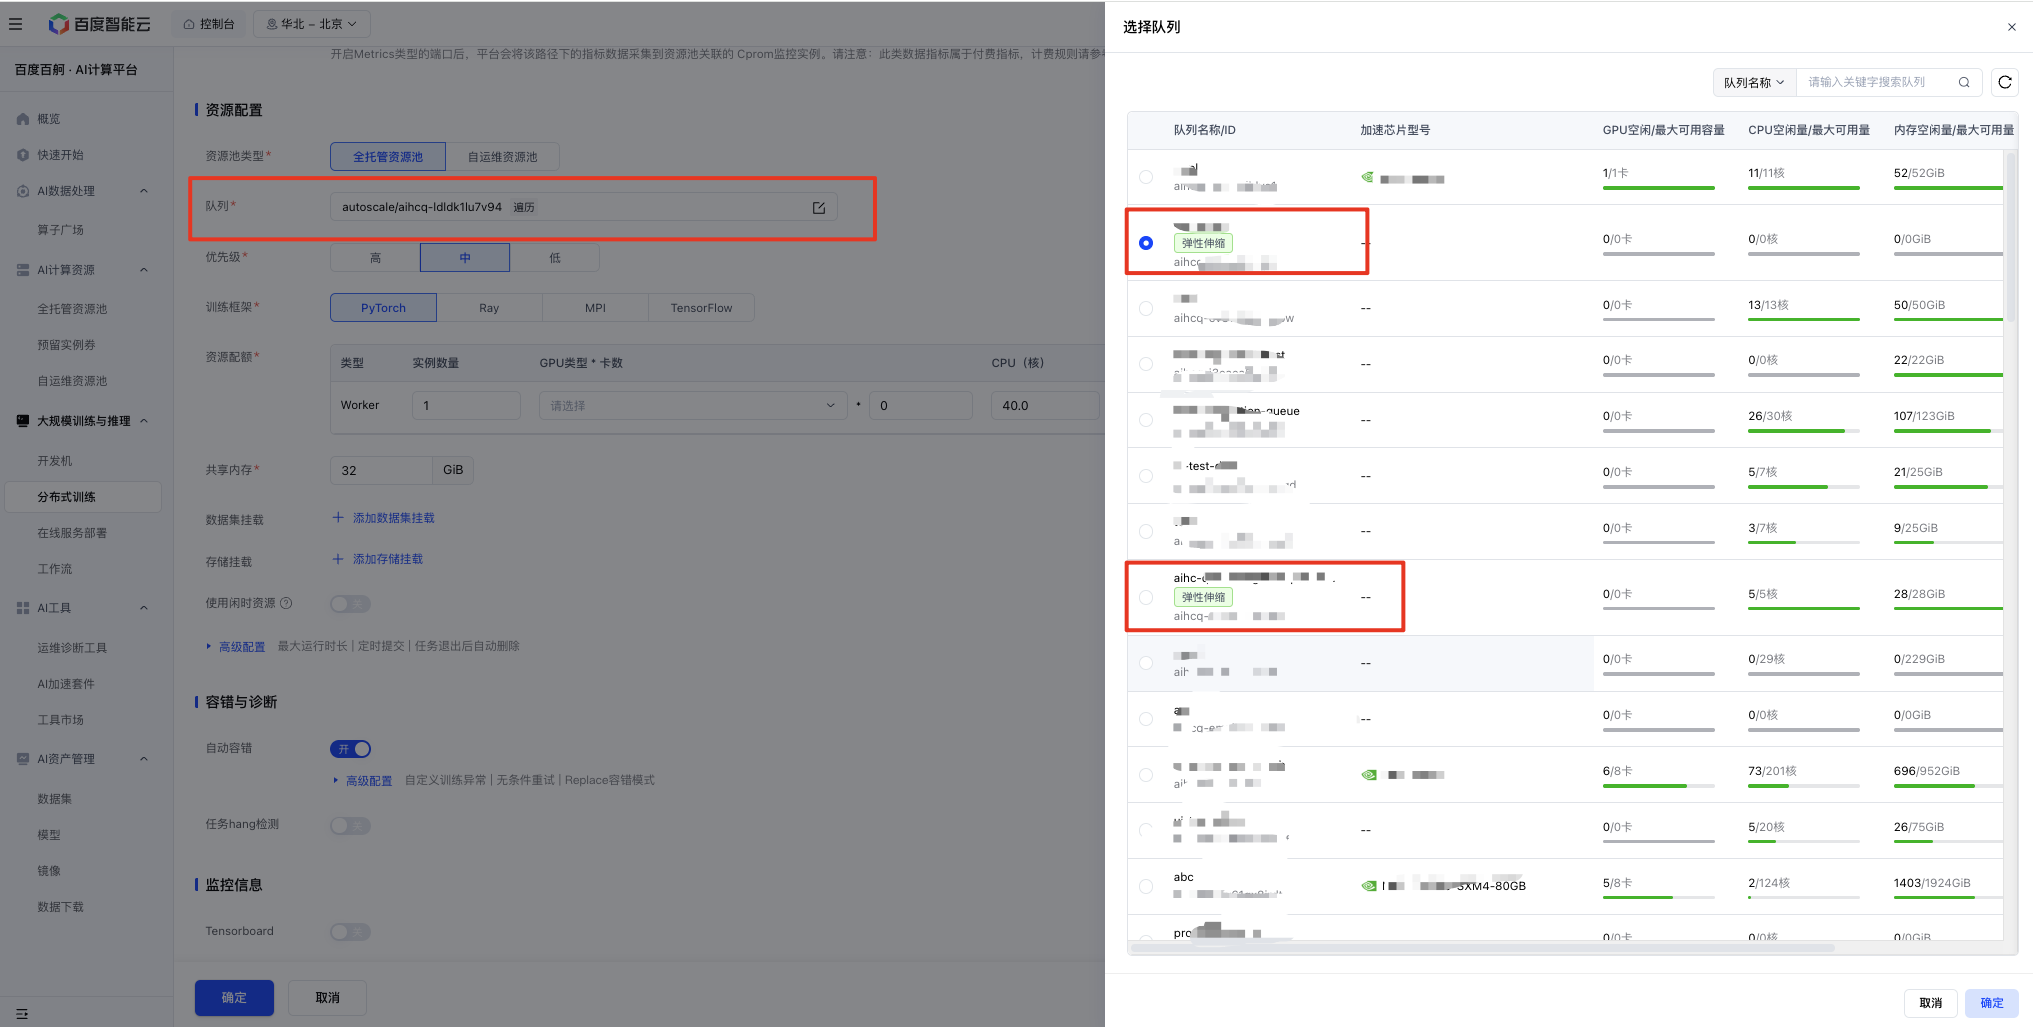Open the 华北 - 北京 region dropdown
This screenshot has height=1027, width=2033.
pyautogui.click(x=311, y=24)
